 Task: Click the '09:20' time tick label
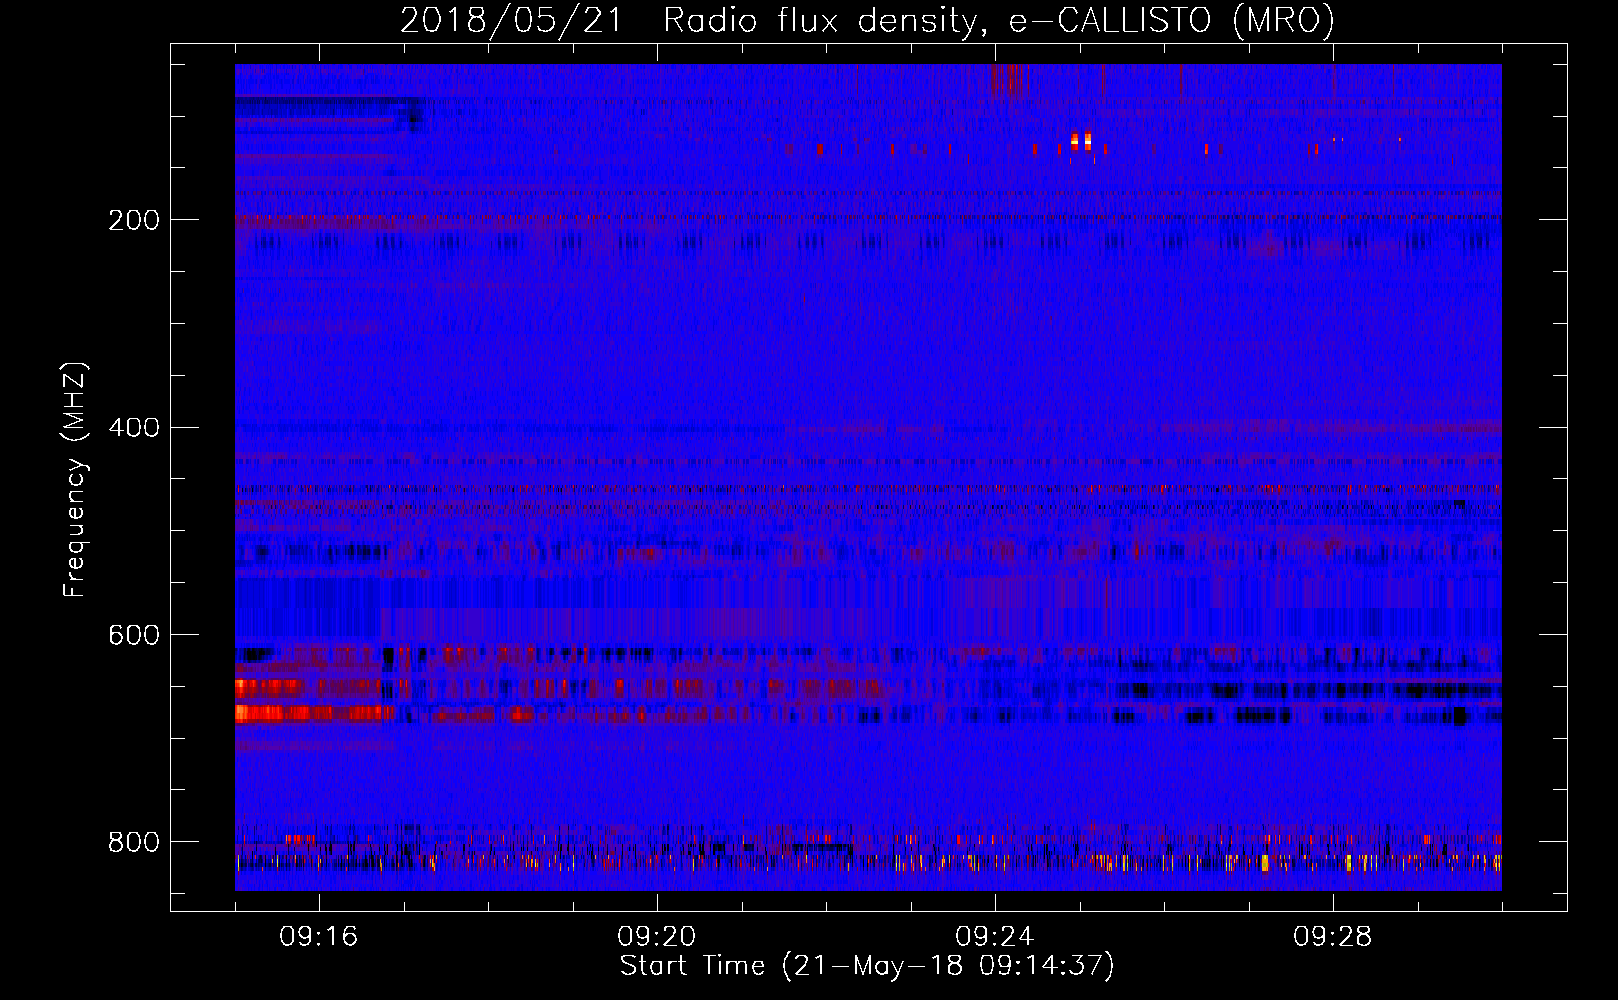[656, 937]
